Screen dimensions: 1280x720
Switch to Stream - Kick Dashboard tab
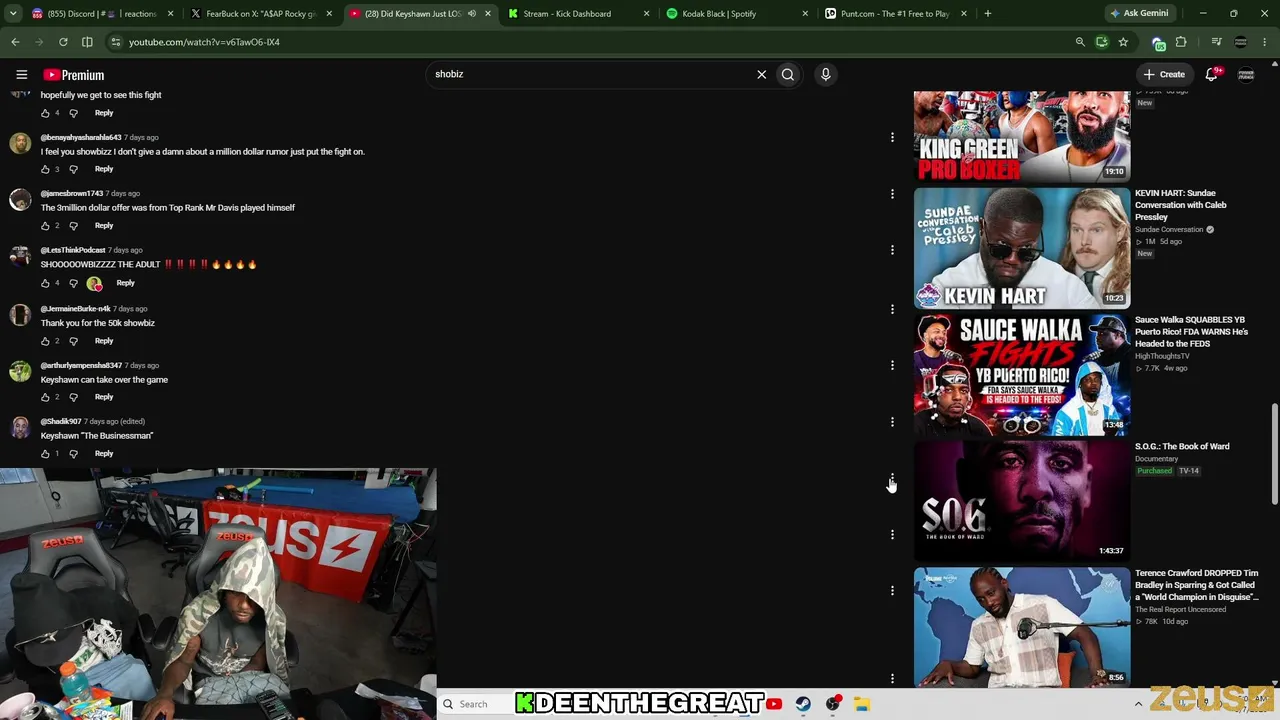(x=580, y=14)
